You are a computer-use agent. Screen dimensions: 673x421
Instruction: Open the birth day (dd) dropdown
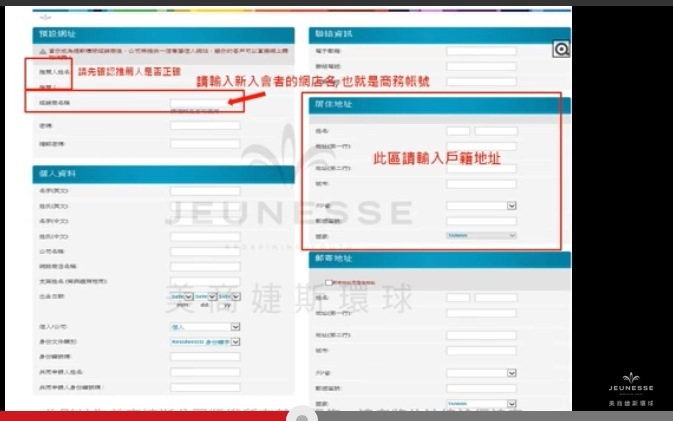coord(205,297)
